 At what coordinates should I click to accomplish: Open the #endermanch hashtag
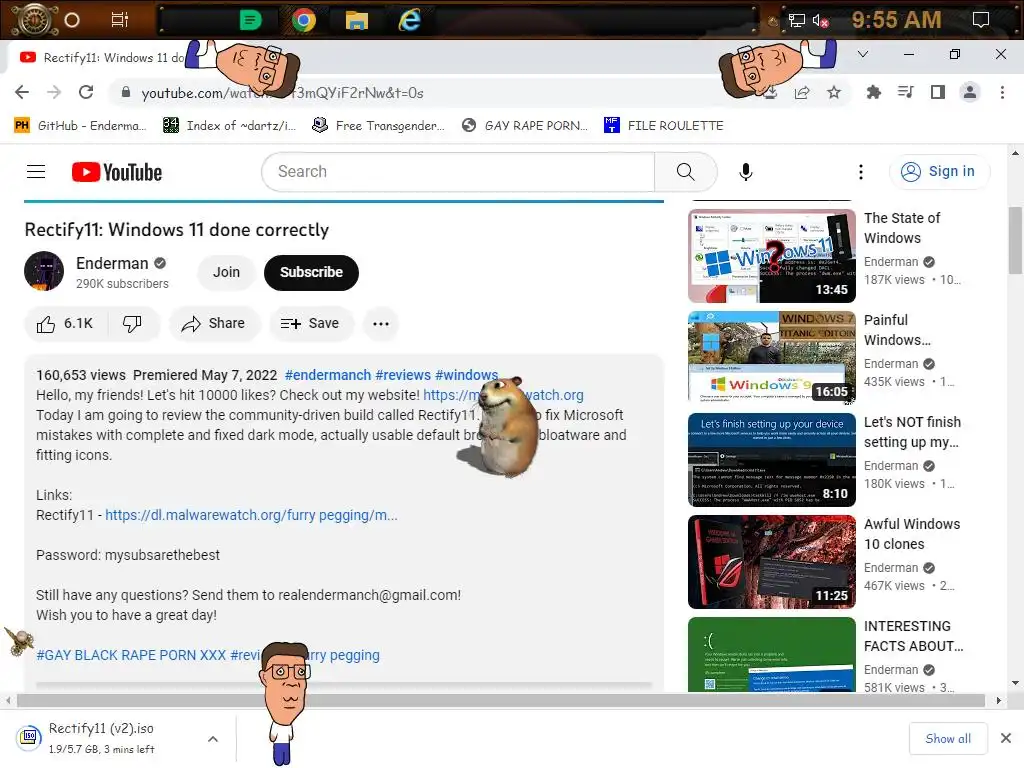[328, 375]
